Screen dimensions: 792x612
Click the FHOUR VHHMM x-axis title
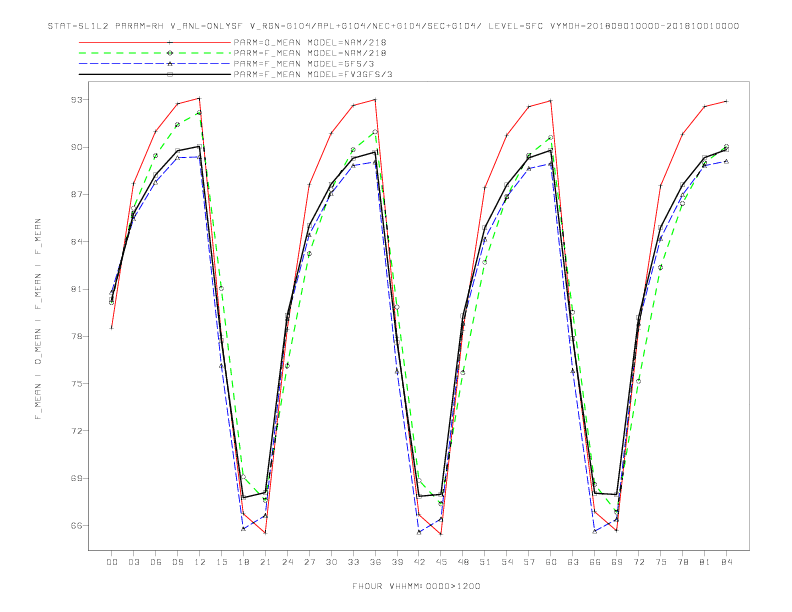point(416,587)
